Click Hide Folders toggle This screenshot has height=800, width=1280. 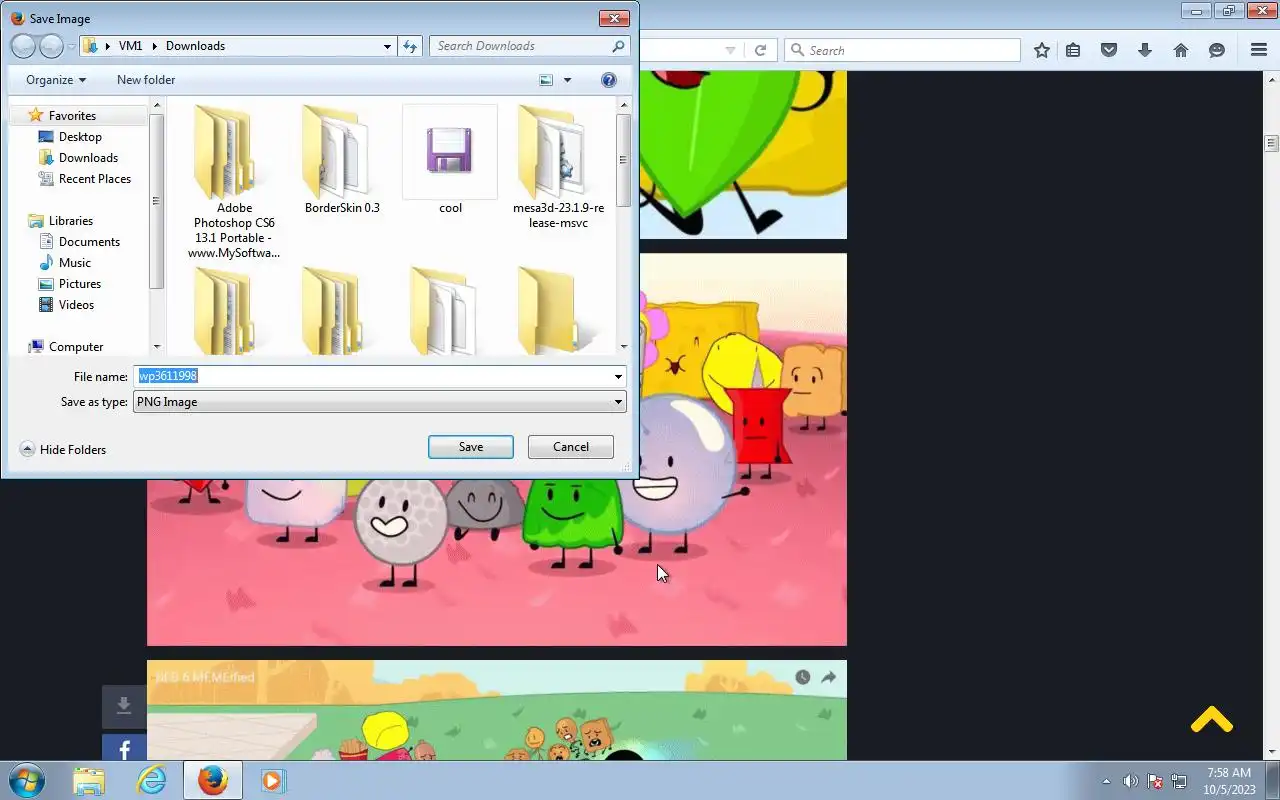tap(63, 450)
